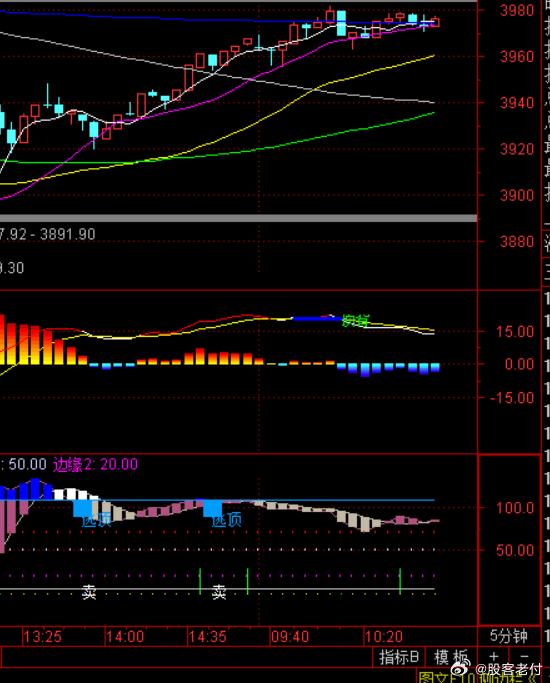Click the 09:40 time axis label
Image resolution: width=550 pixels, height=683 pixels.
tap(290, 637)
